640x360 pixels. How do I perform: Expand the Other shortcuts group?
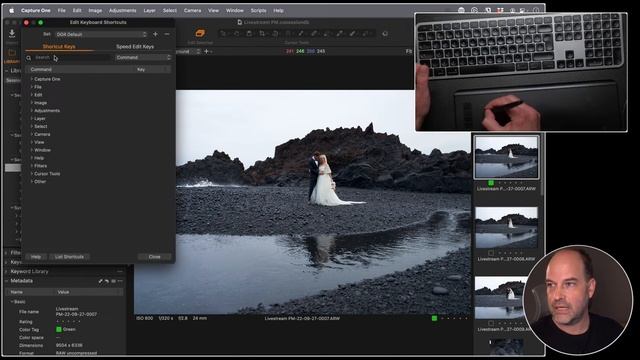[x=32, y=182]
